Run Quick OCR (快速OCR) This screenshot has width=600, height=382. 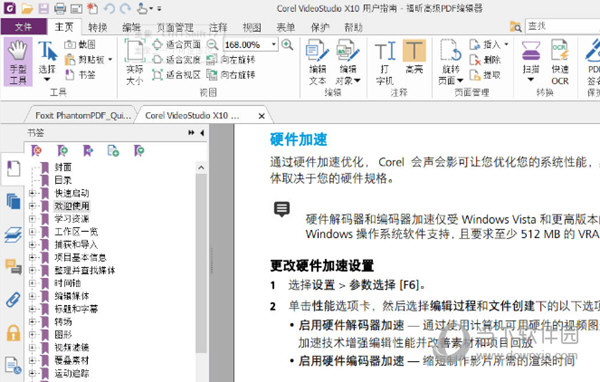560,62
